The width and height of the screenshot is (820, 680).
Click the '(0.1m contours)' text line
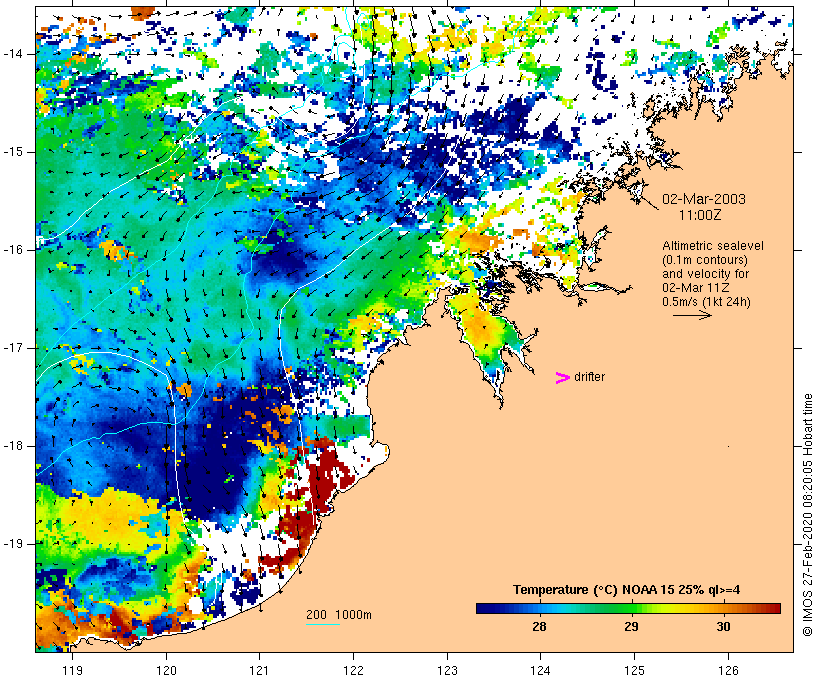pos(705,260)
